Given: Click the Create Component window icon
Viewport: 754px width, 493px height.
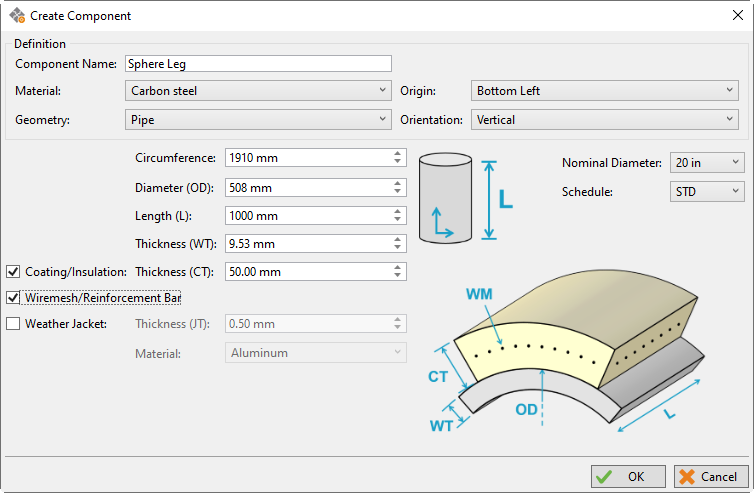Looking at the screenshot, I should point(17,16).
